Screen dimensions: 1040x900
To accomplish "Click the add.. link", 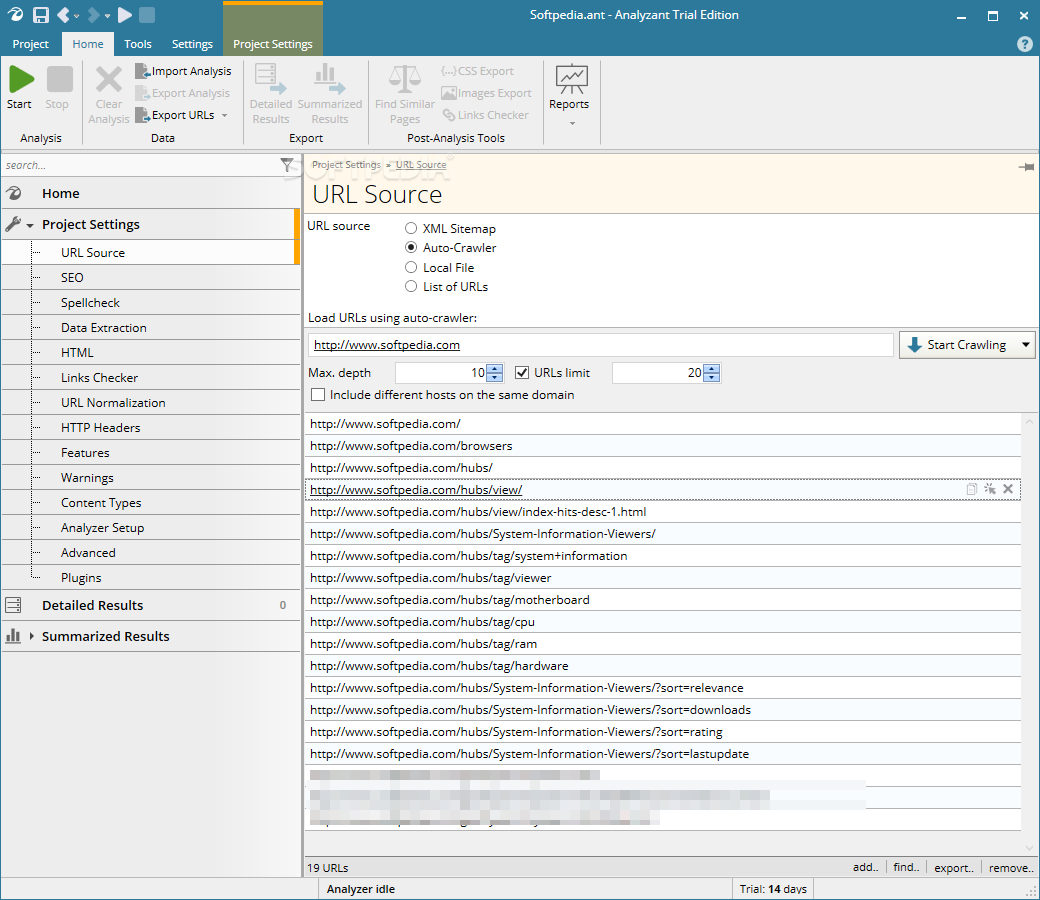I will pos(865,867).
